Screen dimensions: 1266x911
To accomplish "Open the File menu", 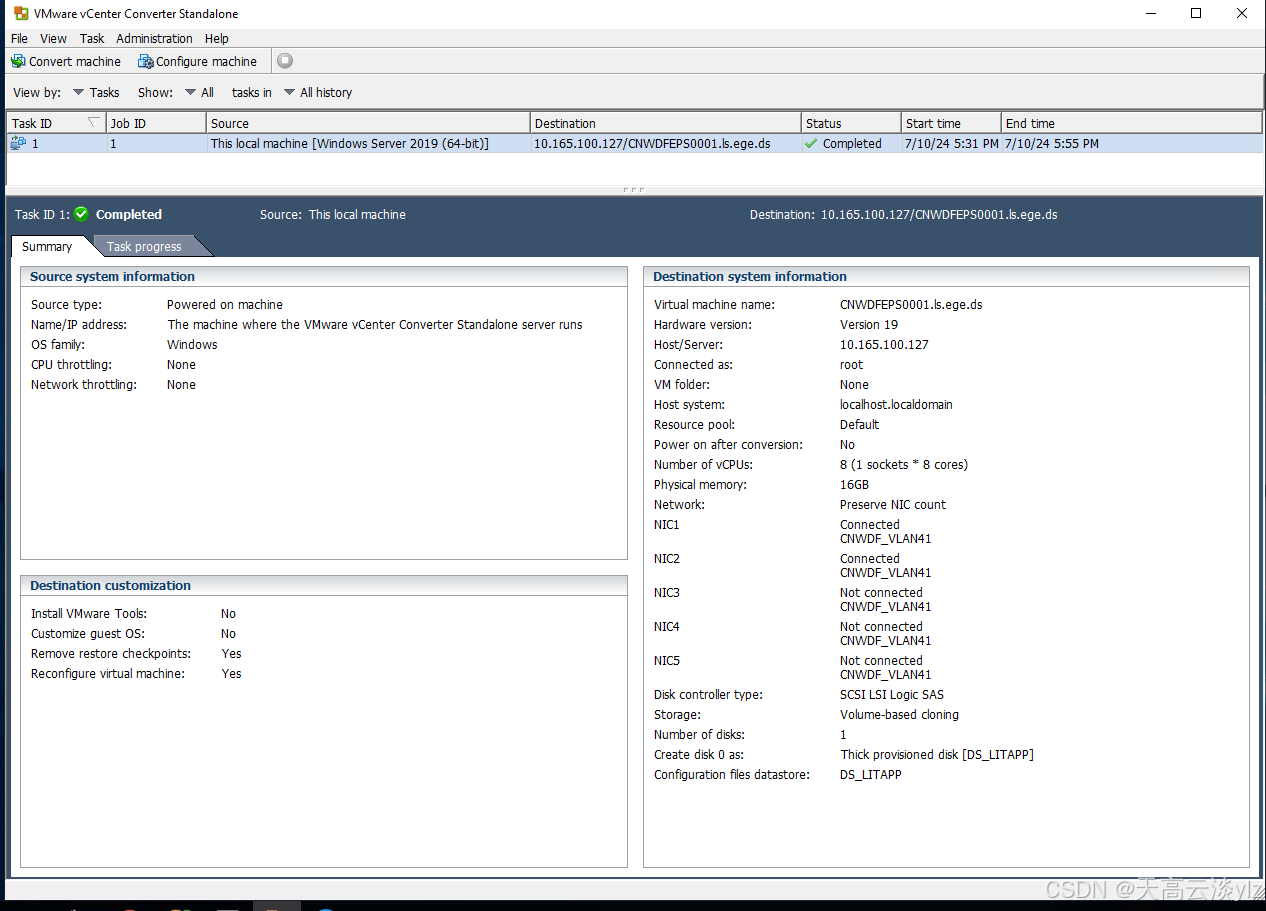I will pos(19,38).
